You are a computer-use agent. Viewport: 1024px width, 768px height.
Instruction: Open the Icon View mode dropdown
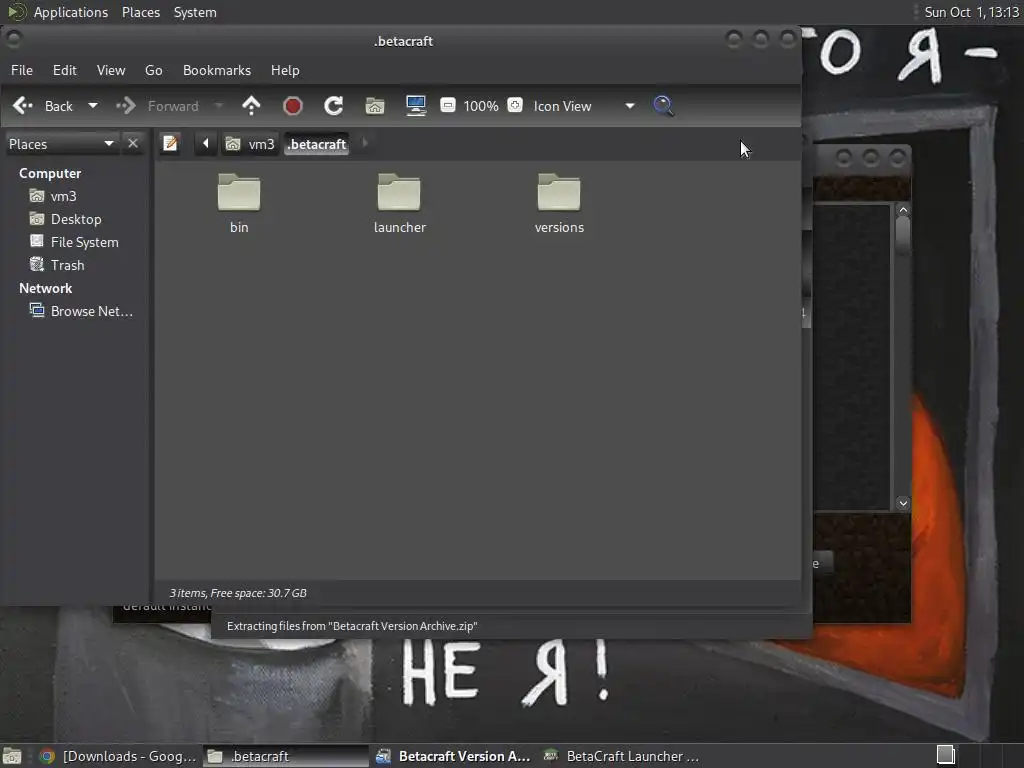[x=583, y=106]
